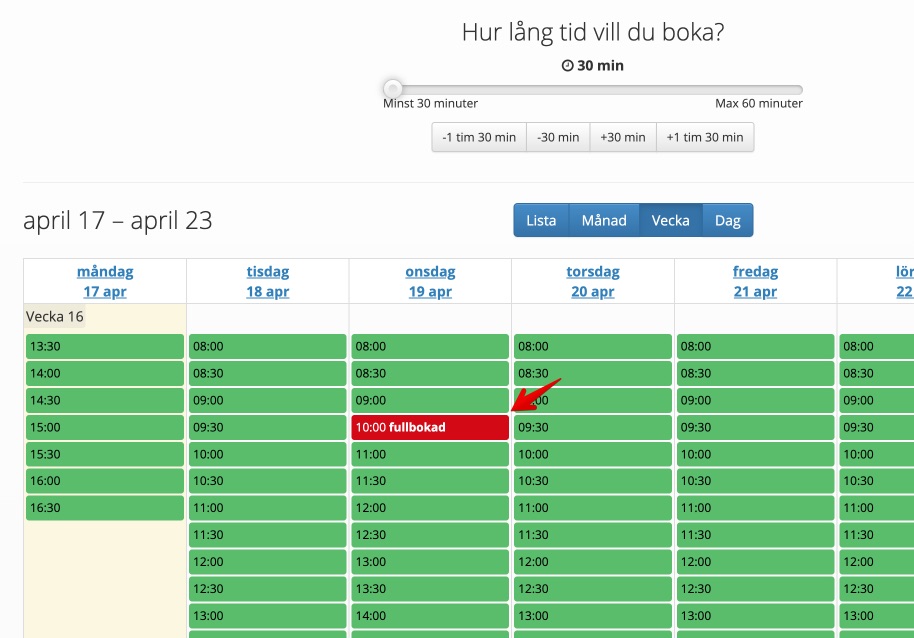Viewport: 914px width, 638px height.
Task: Open the onsdag 19 apr day link
Action: click(x=430, y=281)
